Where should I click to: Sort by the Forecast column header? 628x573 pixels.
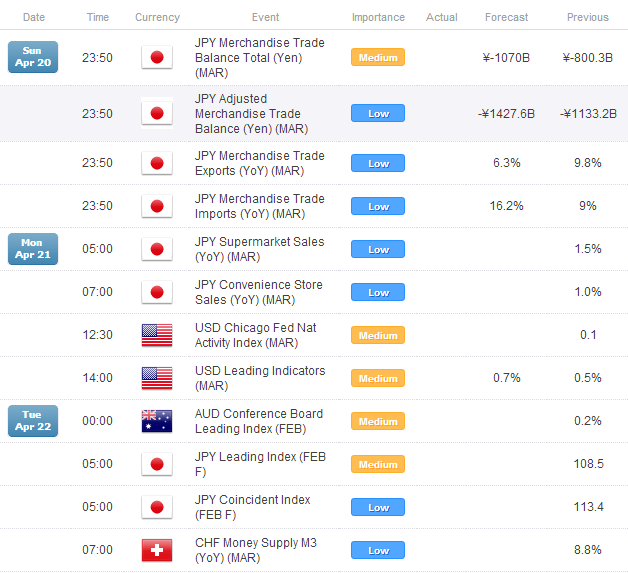506,17
